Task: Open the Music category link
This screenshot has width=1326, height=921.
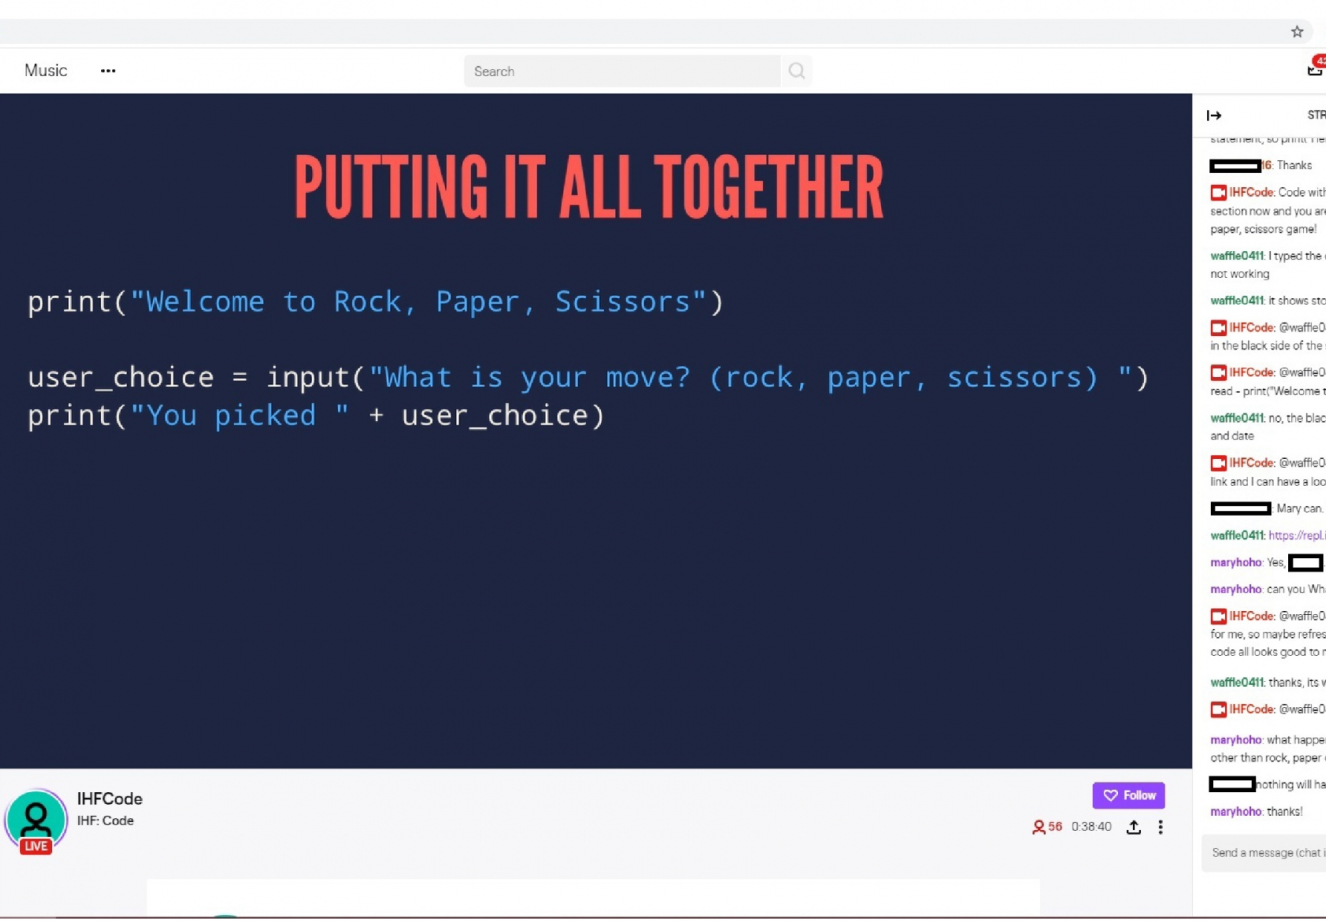Action: click(x=46, y=71)
